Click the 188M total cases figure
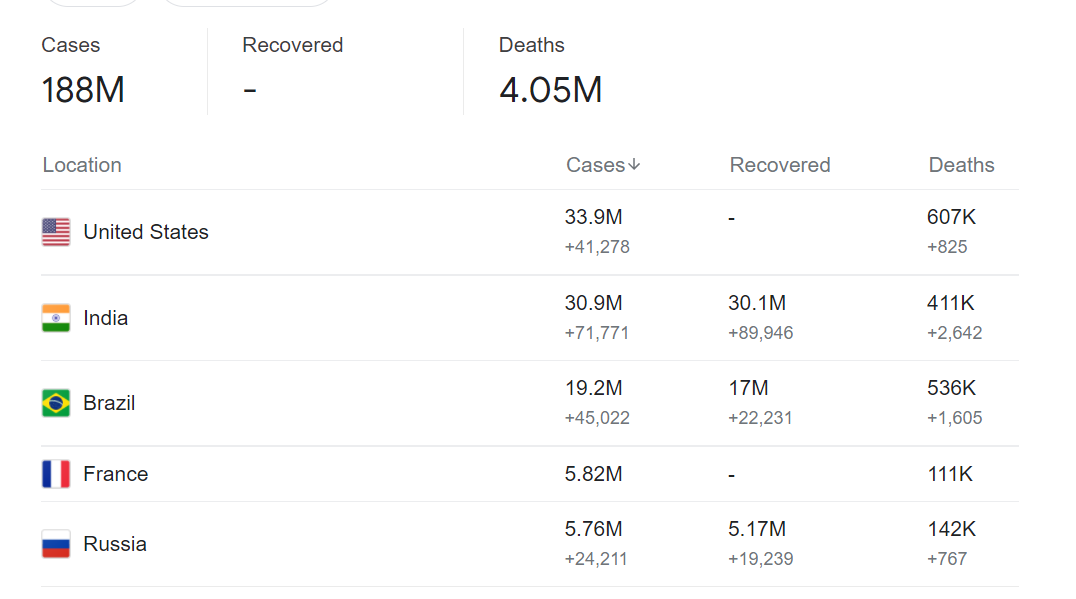The height and width of the screenshot is (599, 1076). pos(83,90)
